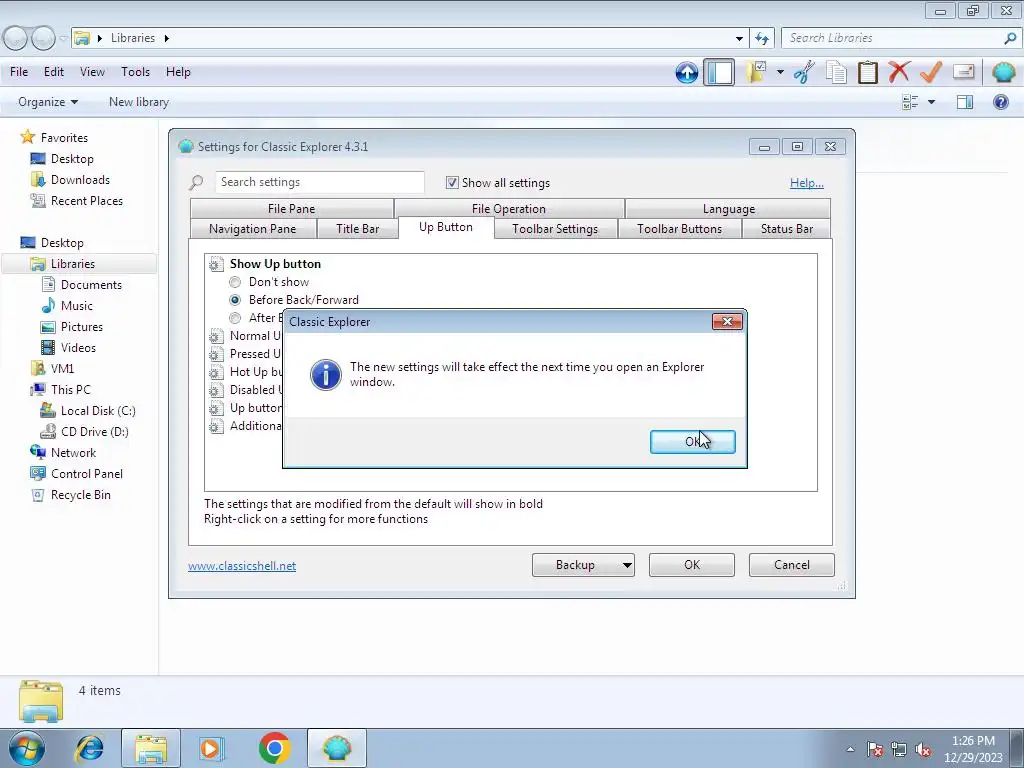Select Videos library in the tree
This screenshot has width=1024, height=768.
[x=78, y=347]
